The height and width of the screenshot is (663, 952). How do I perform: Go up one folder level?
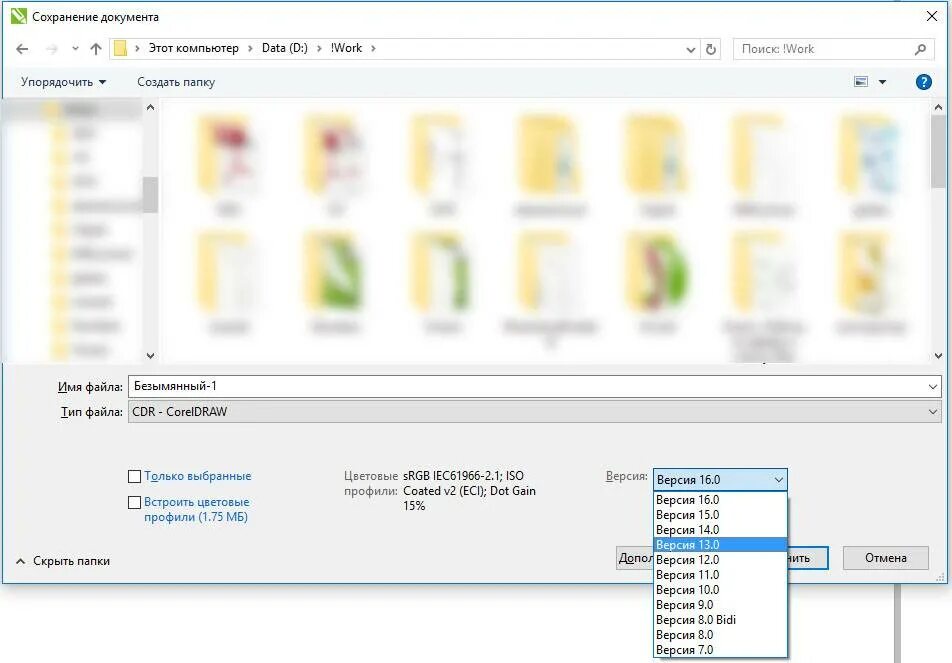[96, 49]
